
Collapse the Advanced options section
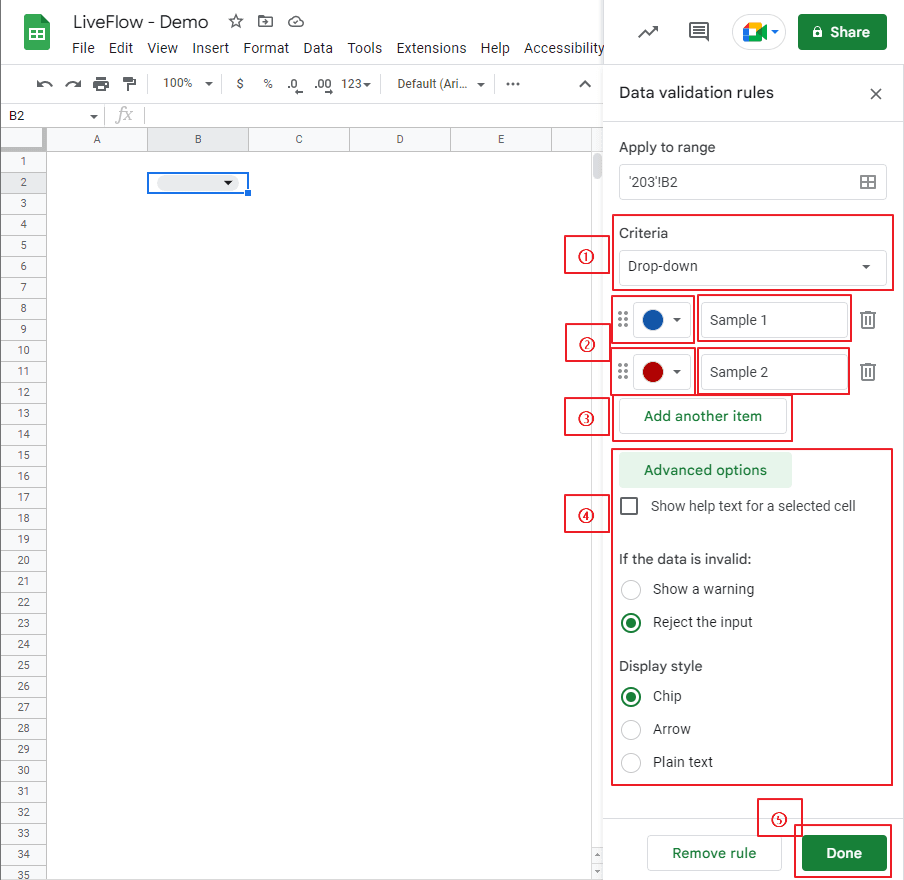click(705, 471)
